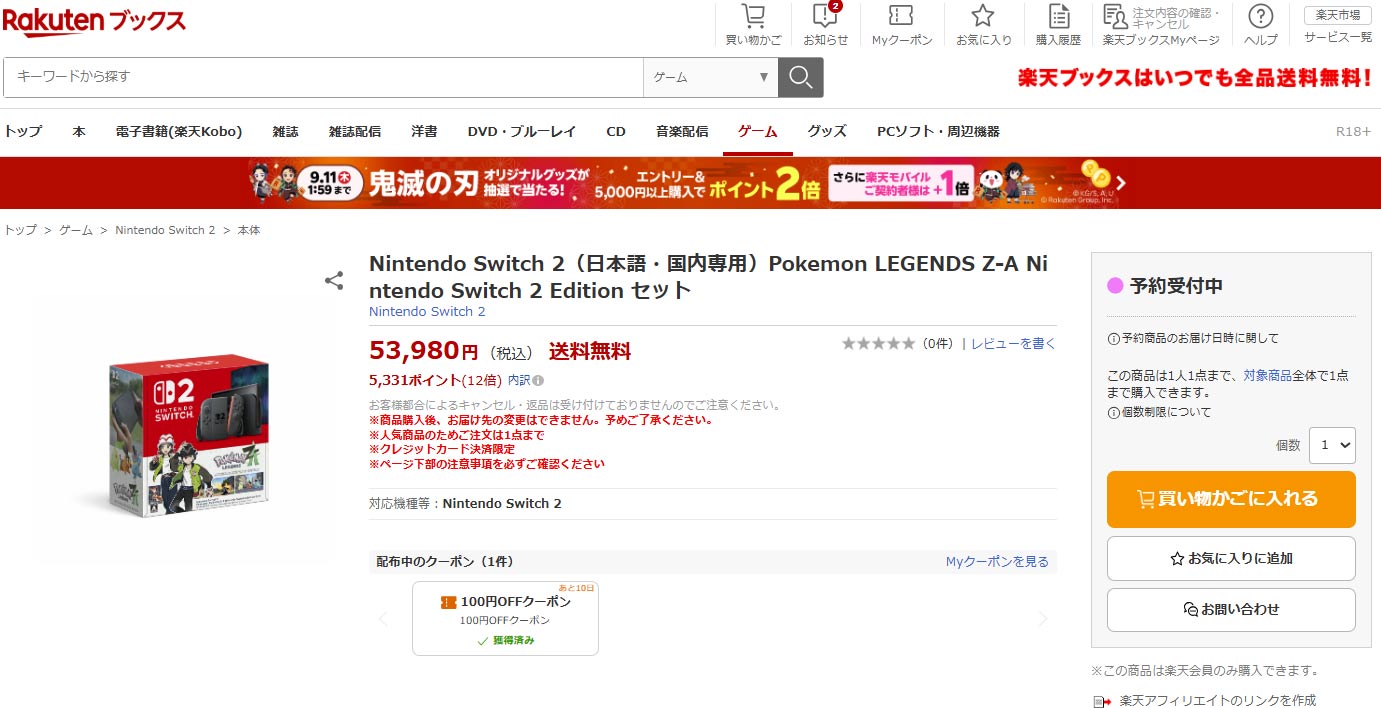Click the 内訳 points breakdown link
Viewport: 1381px width, 708px height.
[x=519, y=380]
